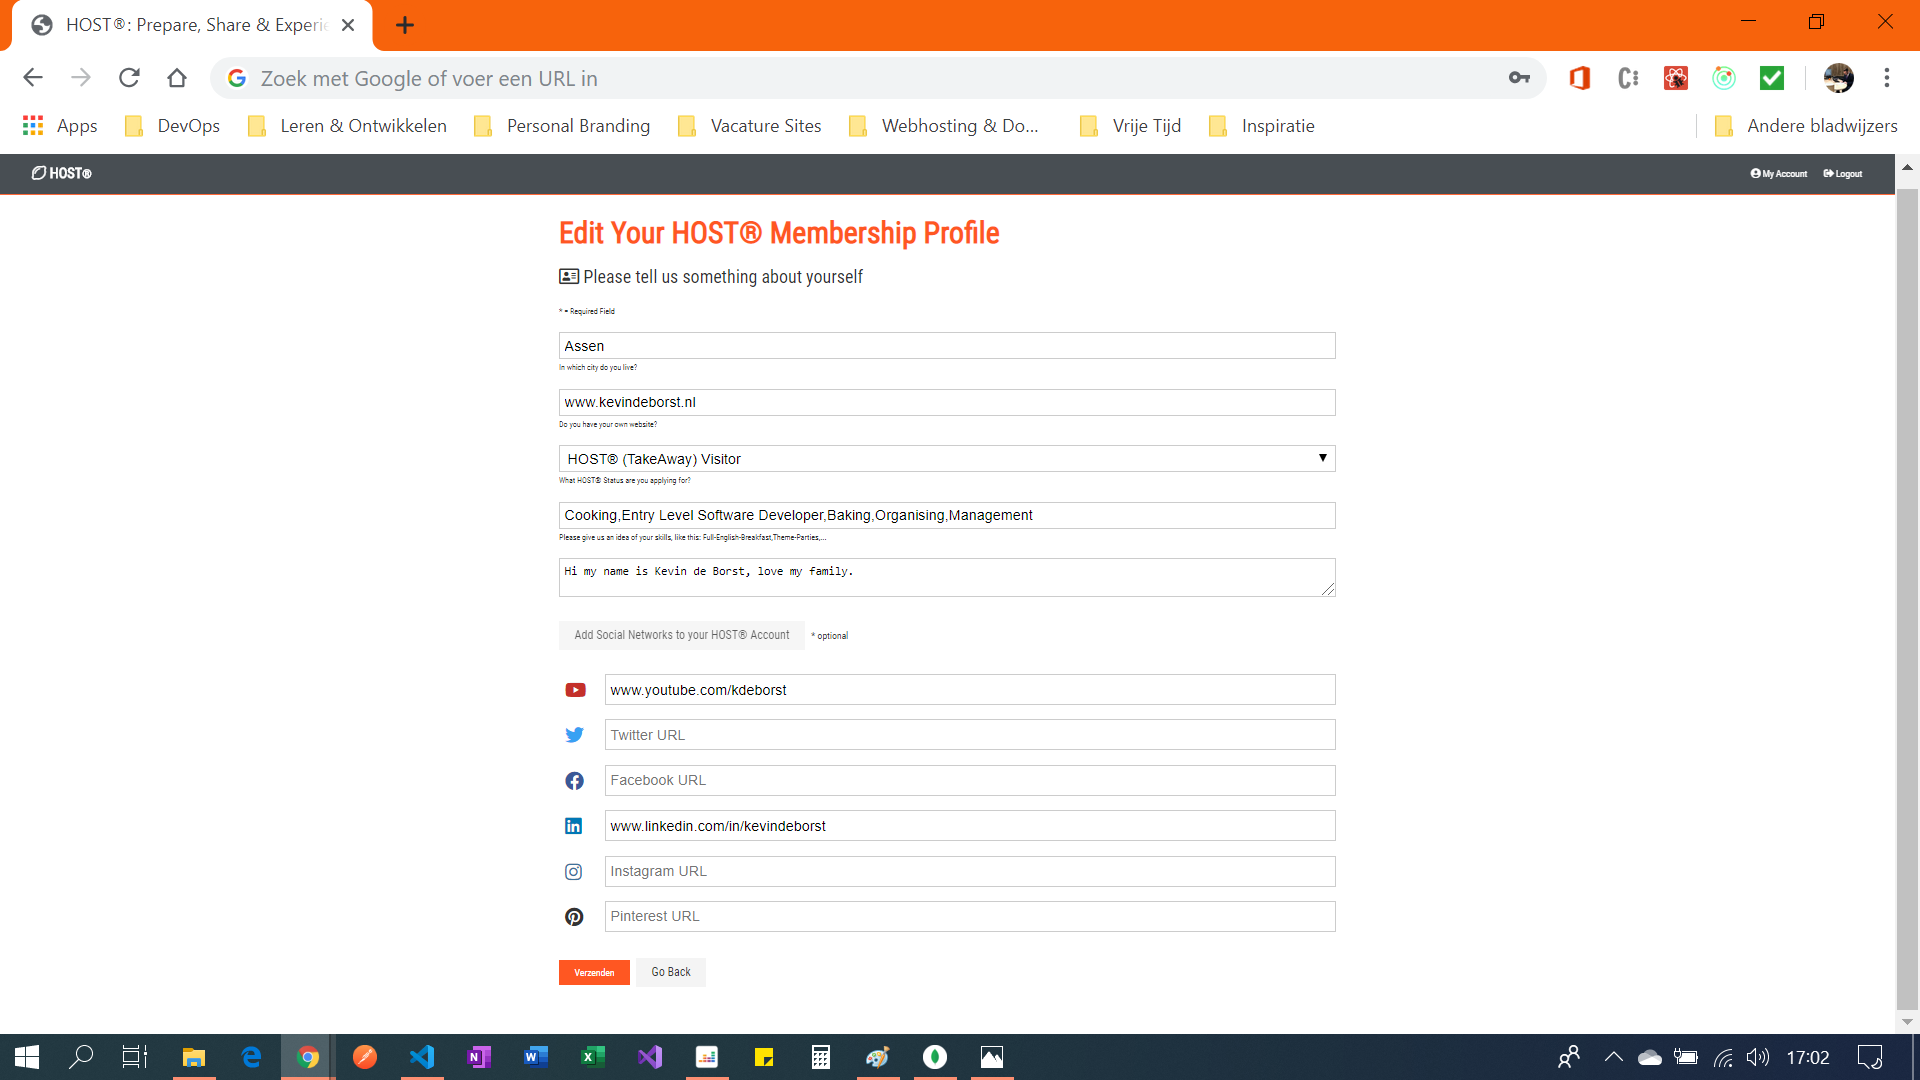This screenshot has height=1080, width=1920.
Task: Click the YouTube icon beside the URL field
Action: (575, 690)
